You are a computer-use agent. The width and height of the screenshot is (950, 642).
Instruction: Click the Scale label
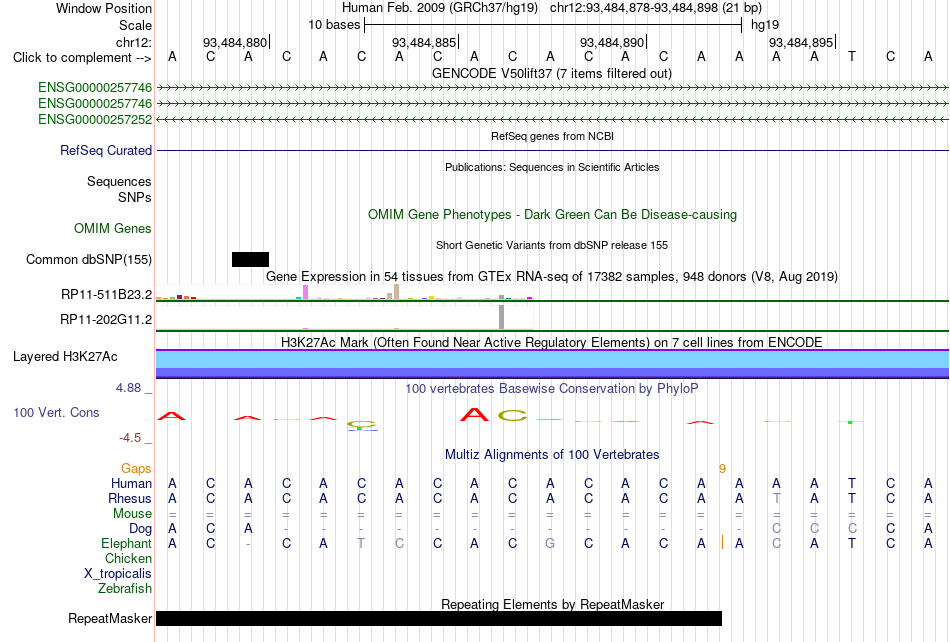click(135, 25)
